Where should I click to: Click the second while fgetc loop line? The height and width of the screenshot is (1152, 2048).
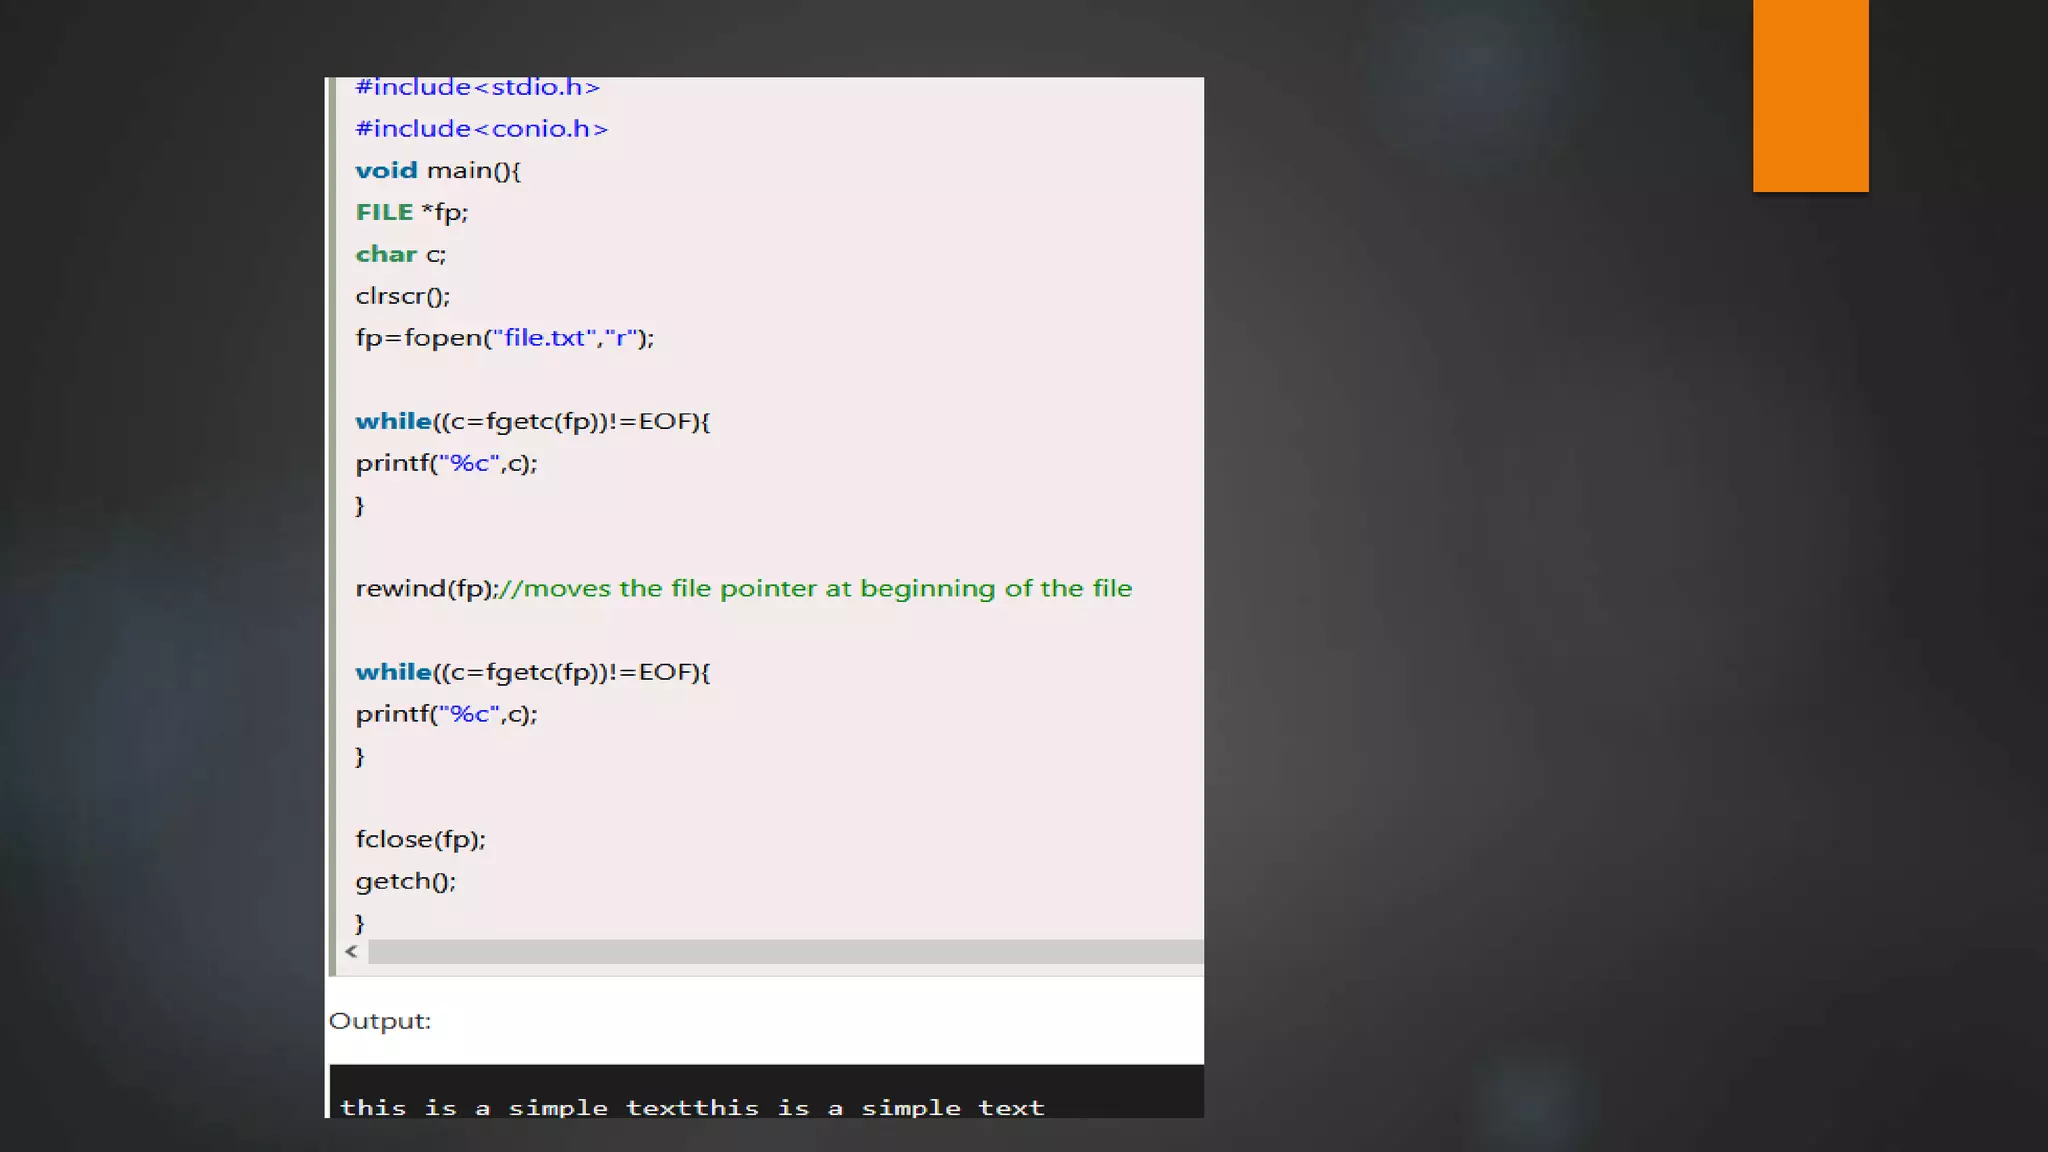point(533,673)
